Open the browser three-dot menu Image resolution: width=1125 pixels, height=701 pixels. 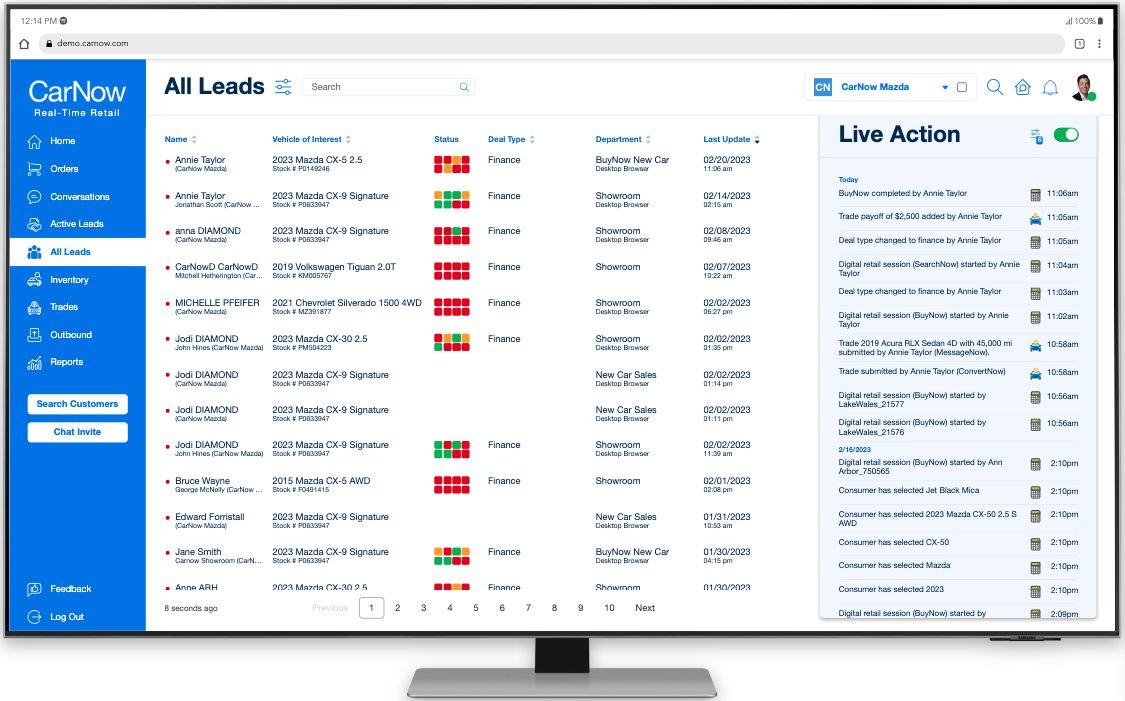pos(1099,44)
